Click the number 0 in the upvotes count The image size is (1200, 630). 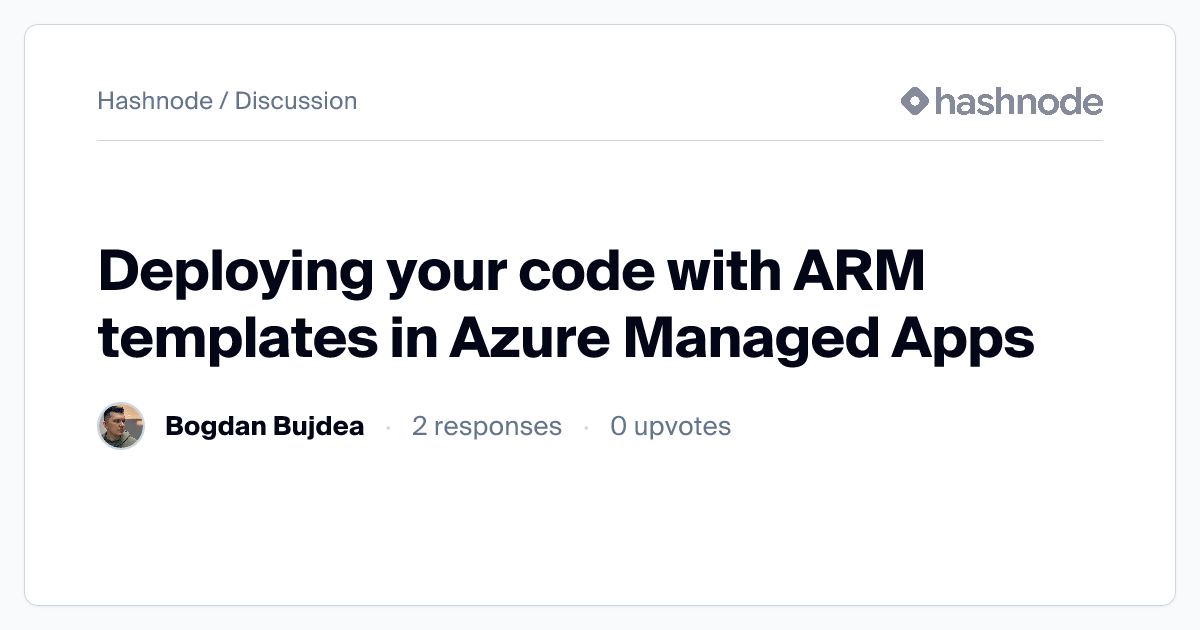(619, 427)
